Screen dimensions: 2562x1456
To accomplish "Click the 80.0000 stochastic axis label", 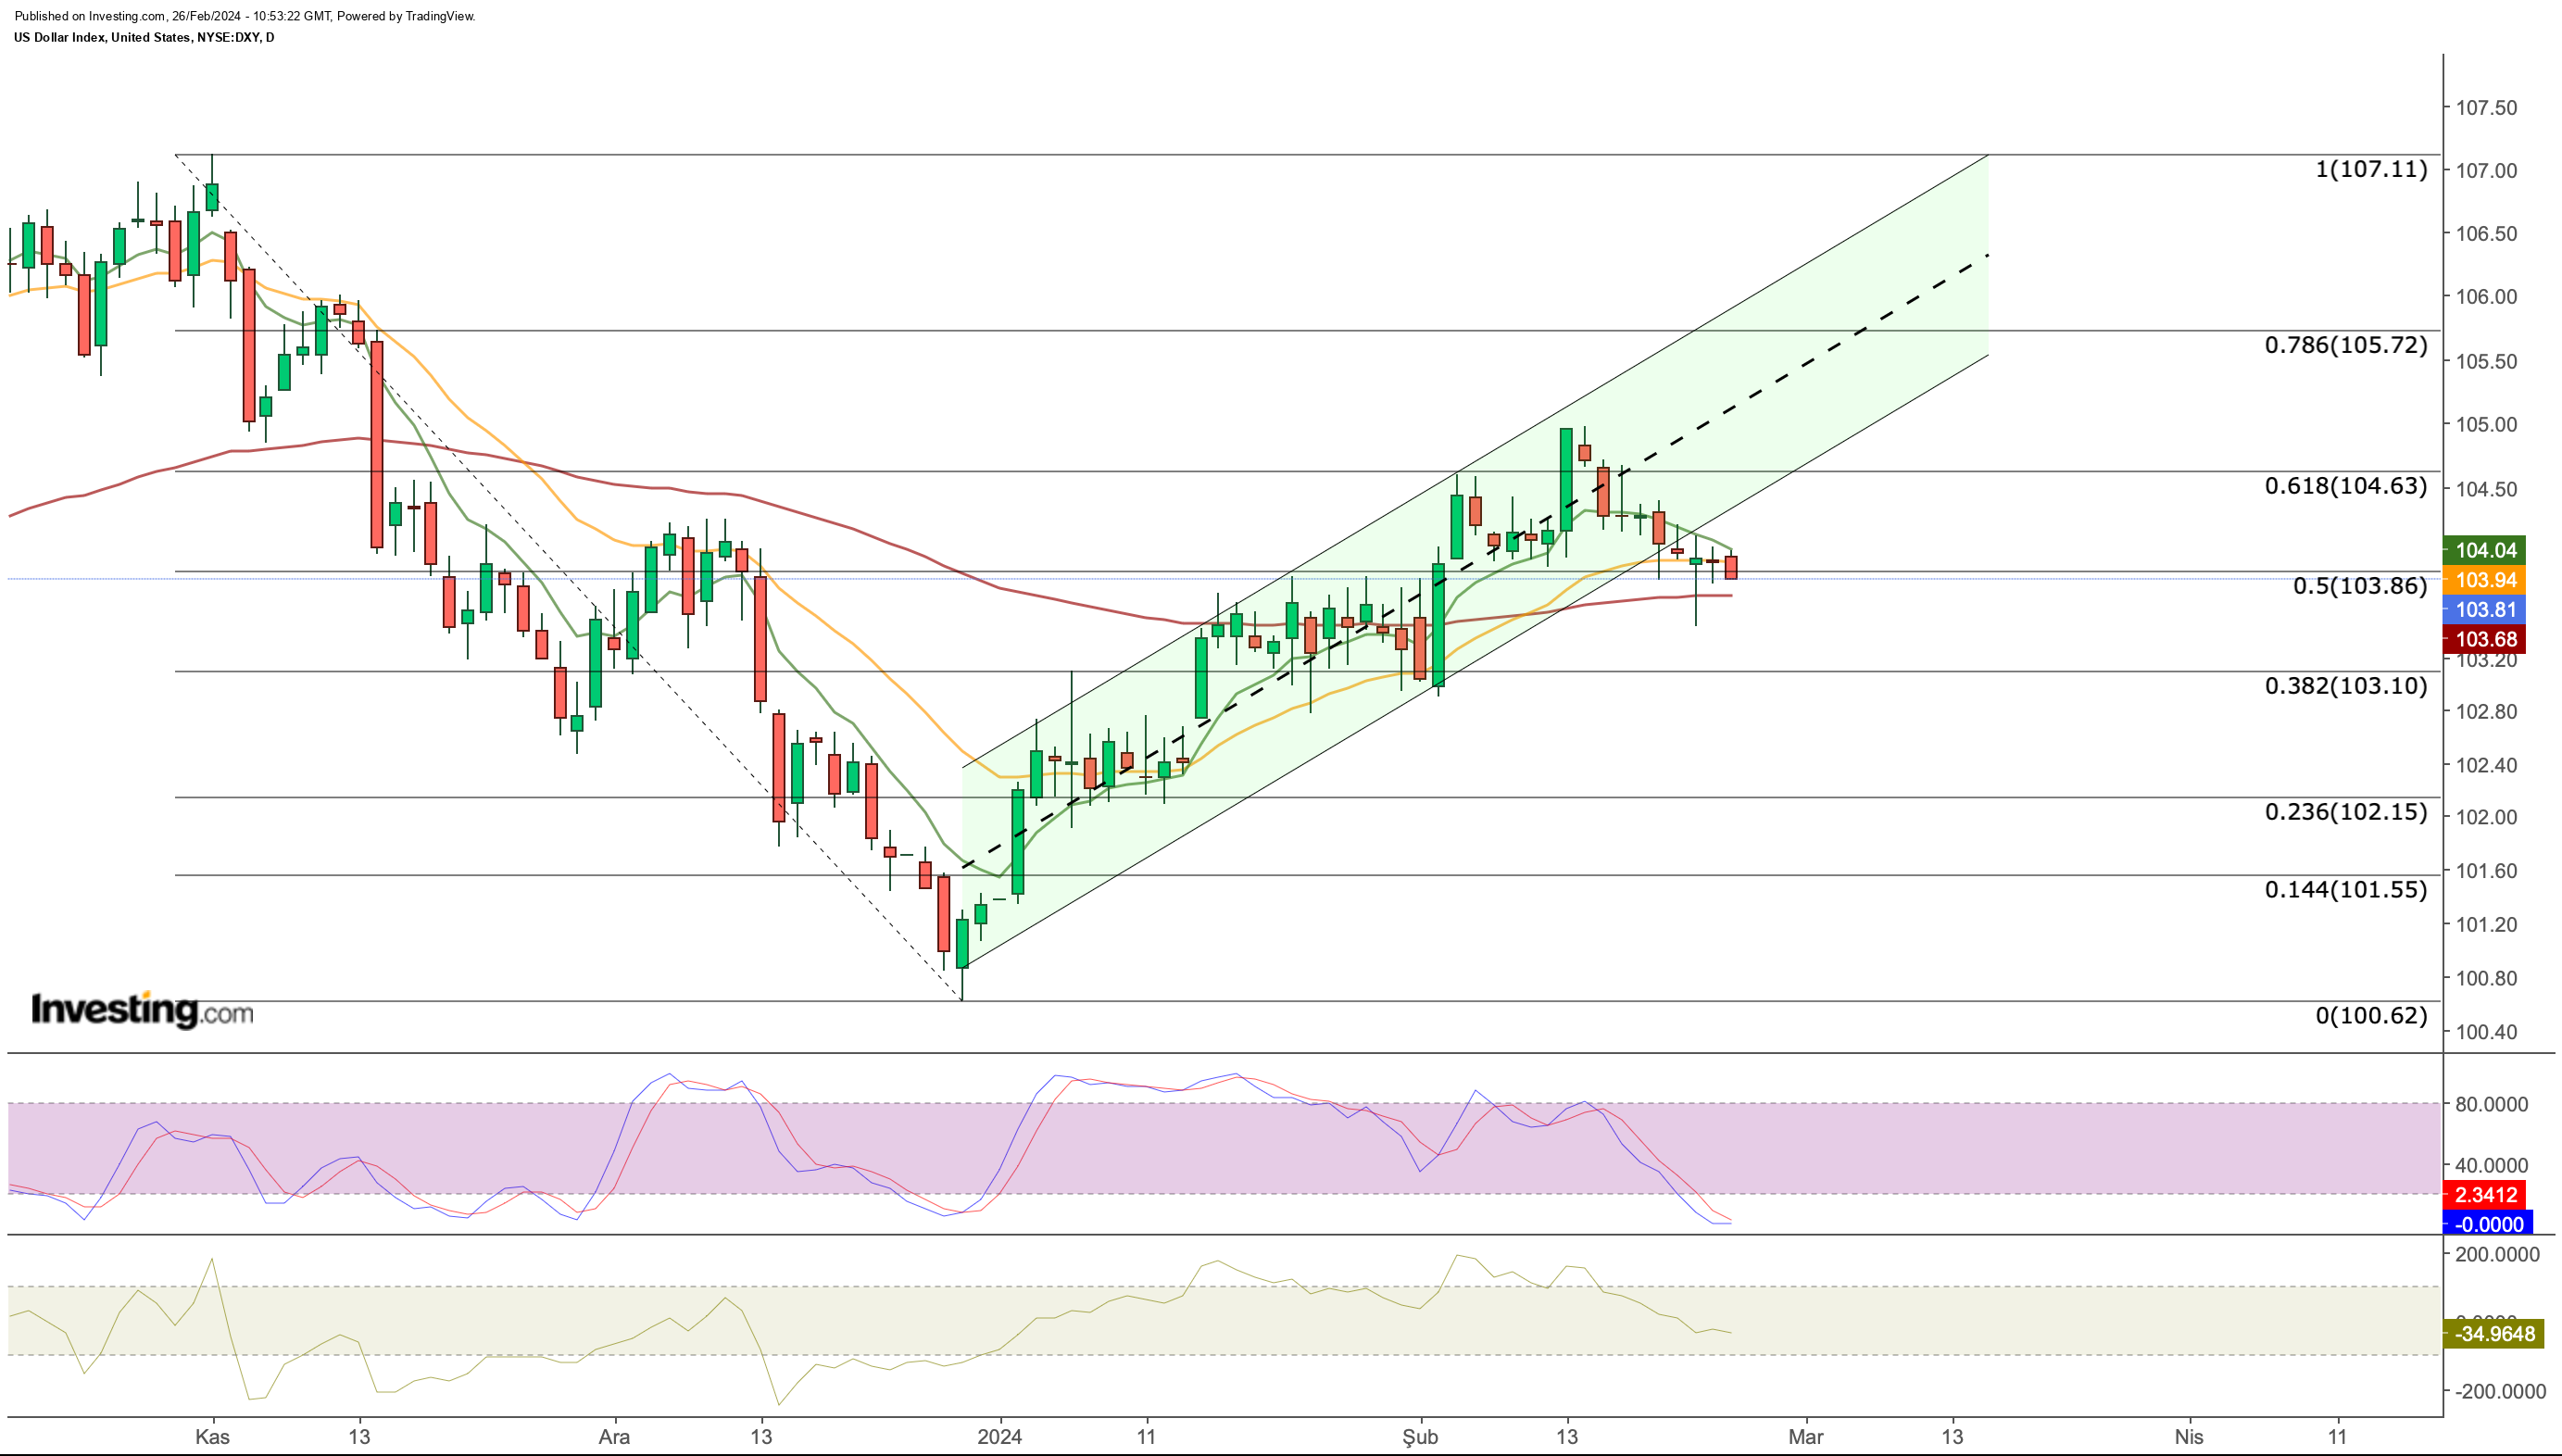I will pyautogui.click(x=2491, y=1105).
